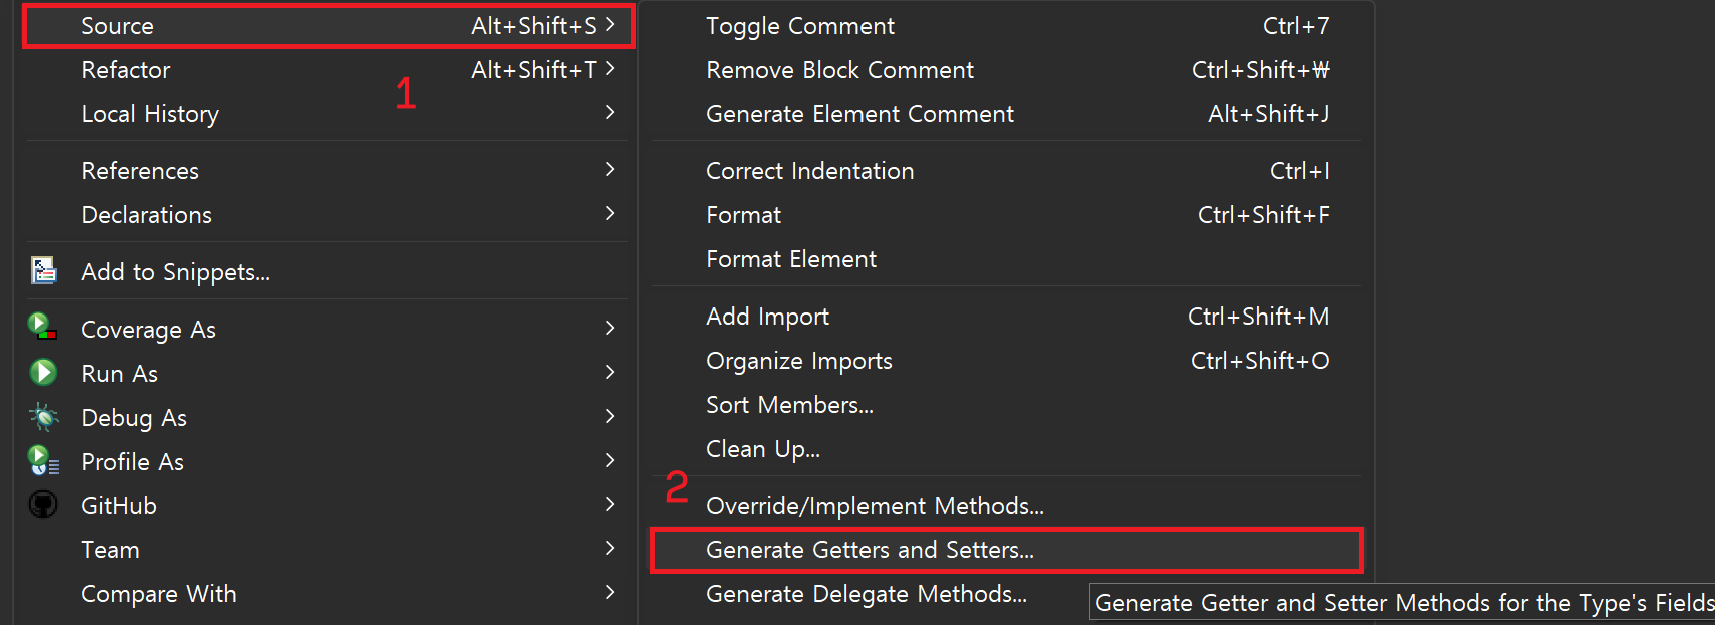Select Generate Element Comment

(x=1007, y=114)
